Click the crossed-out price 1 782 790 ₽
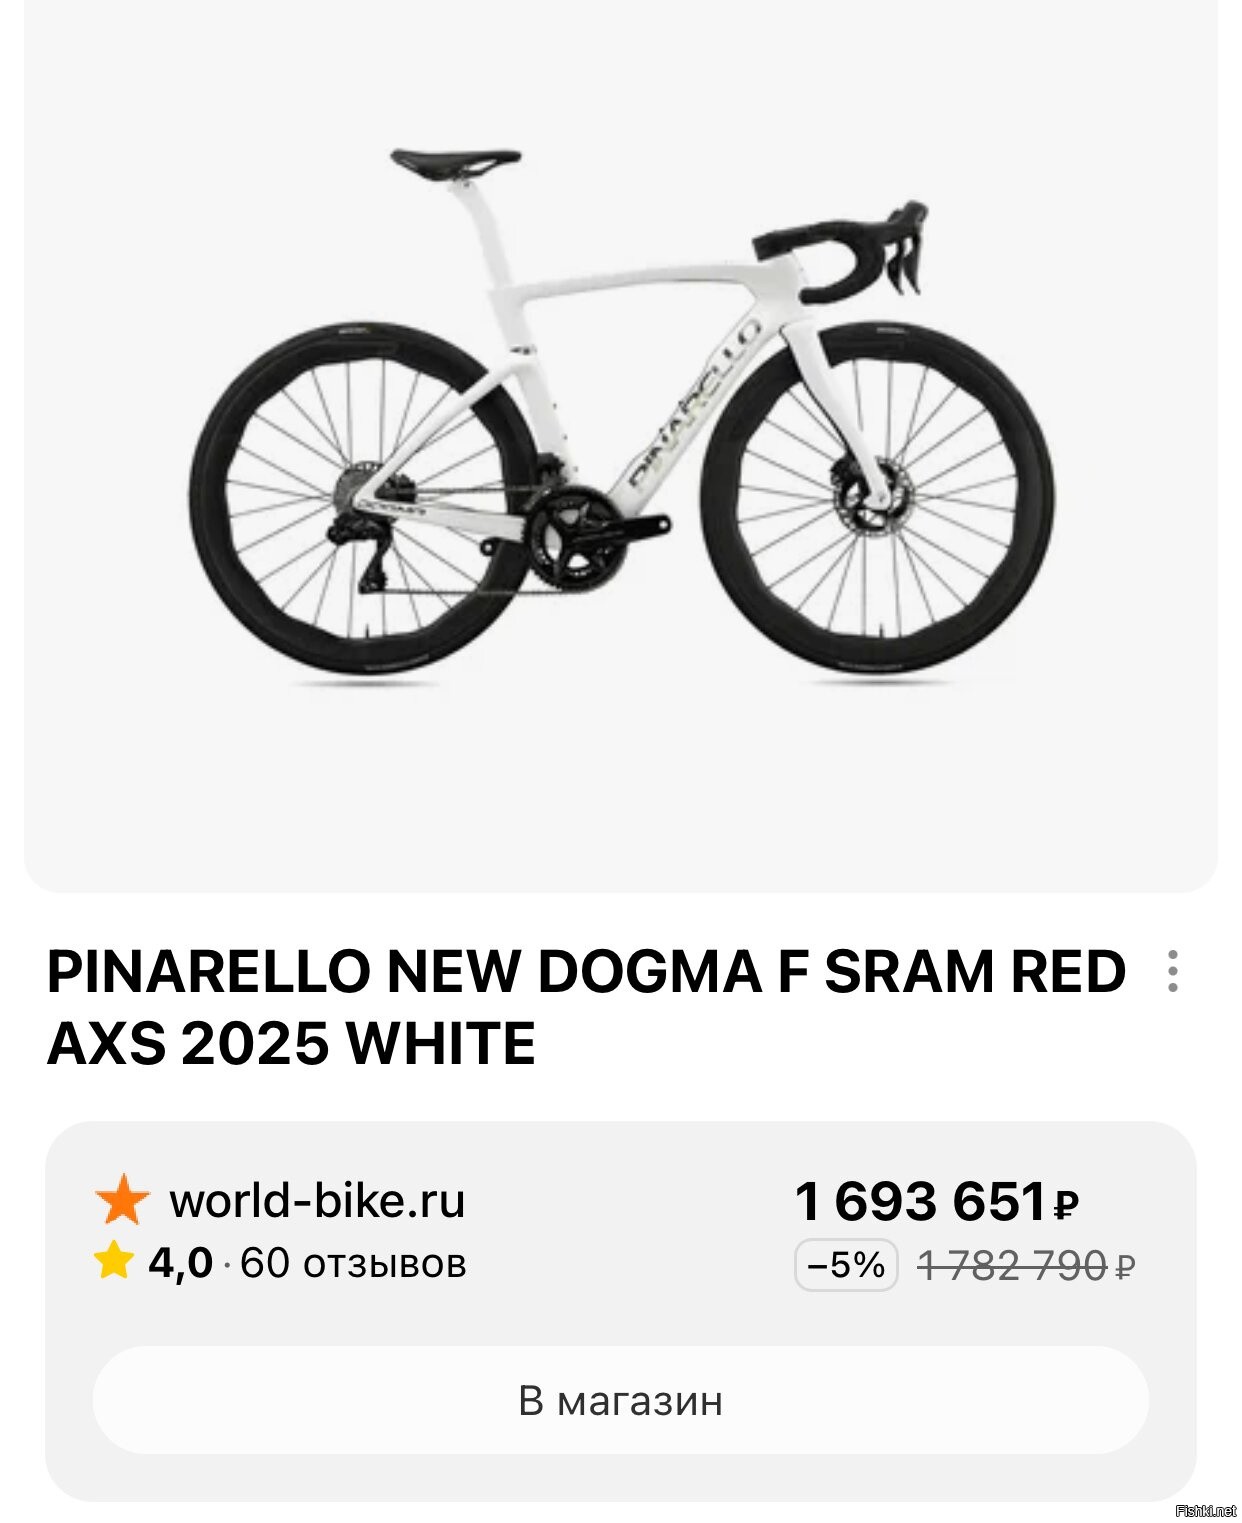The image size is (1242, 1523). [x=1024, y=1266]
